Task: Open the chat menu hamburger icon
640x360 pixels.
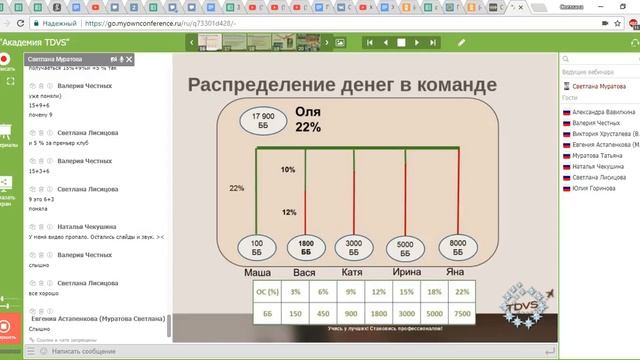Action: (31, 351)
